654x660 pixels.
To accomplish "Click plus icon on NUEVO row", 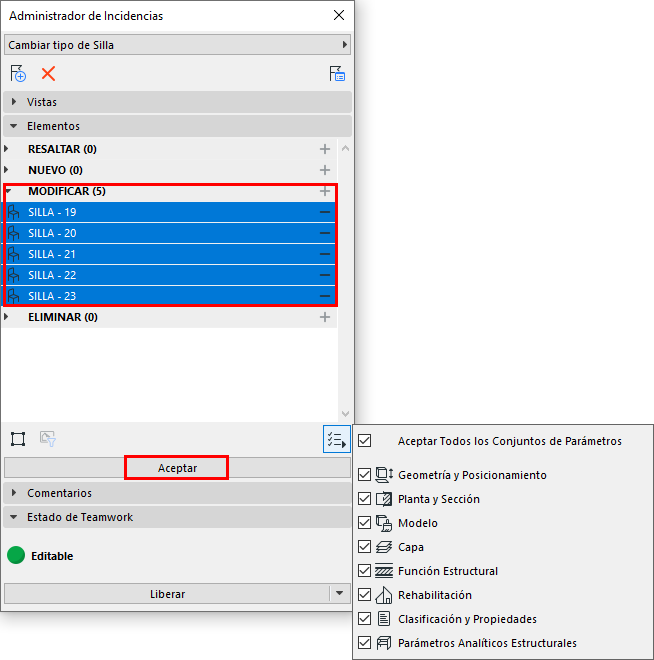I will (x=324, y=170).
